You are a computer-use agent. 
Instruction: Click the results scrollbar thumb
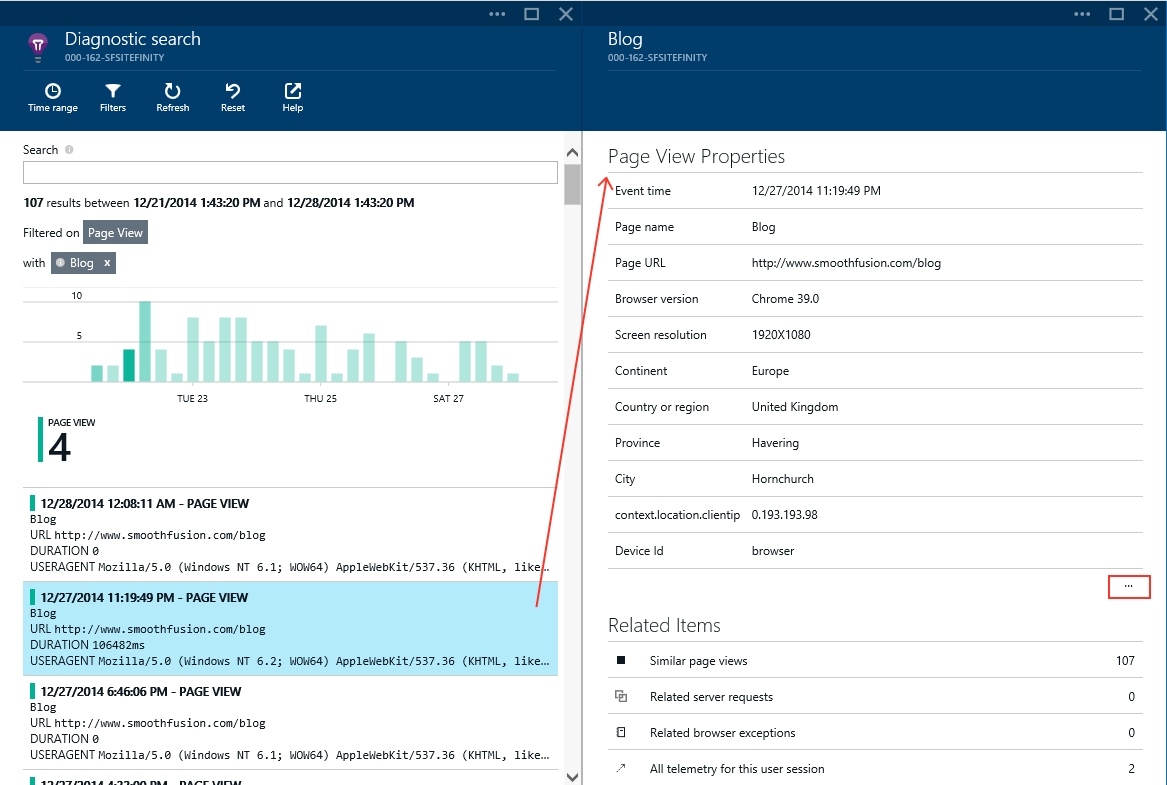tap(572, 184)
